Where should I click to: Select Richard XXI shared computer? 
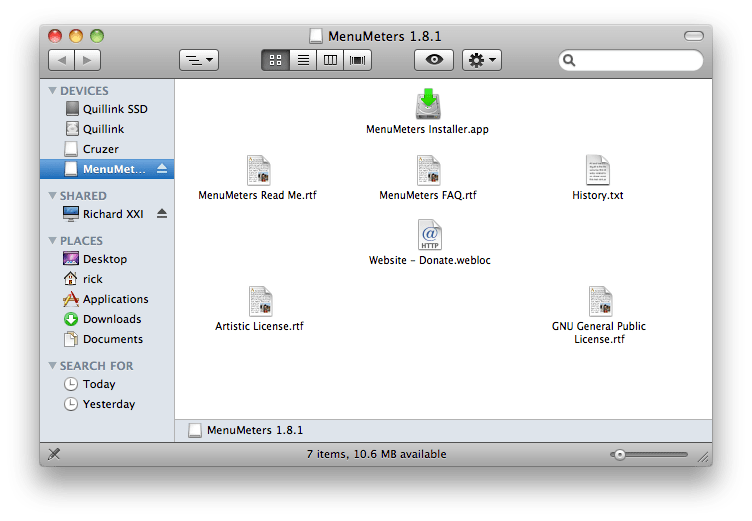(107, 214)
